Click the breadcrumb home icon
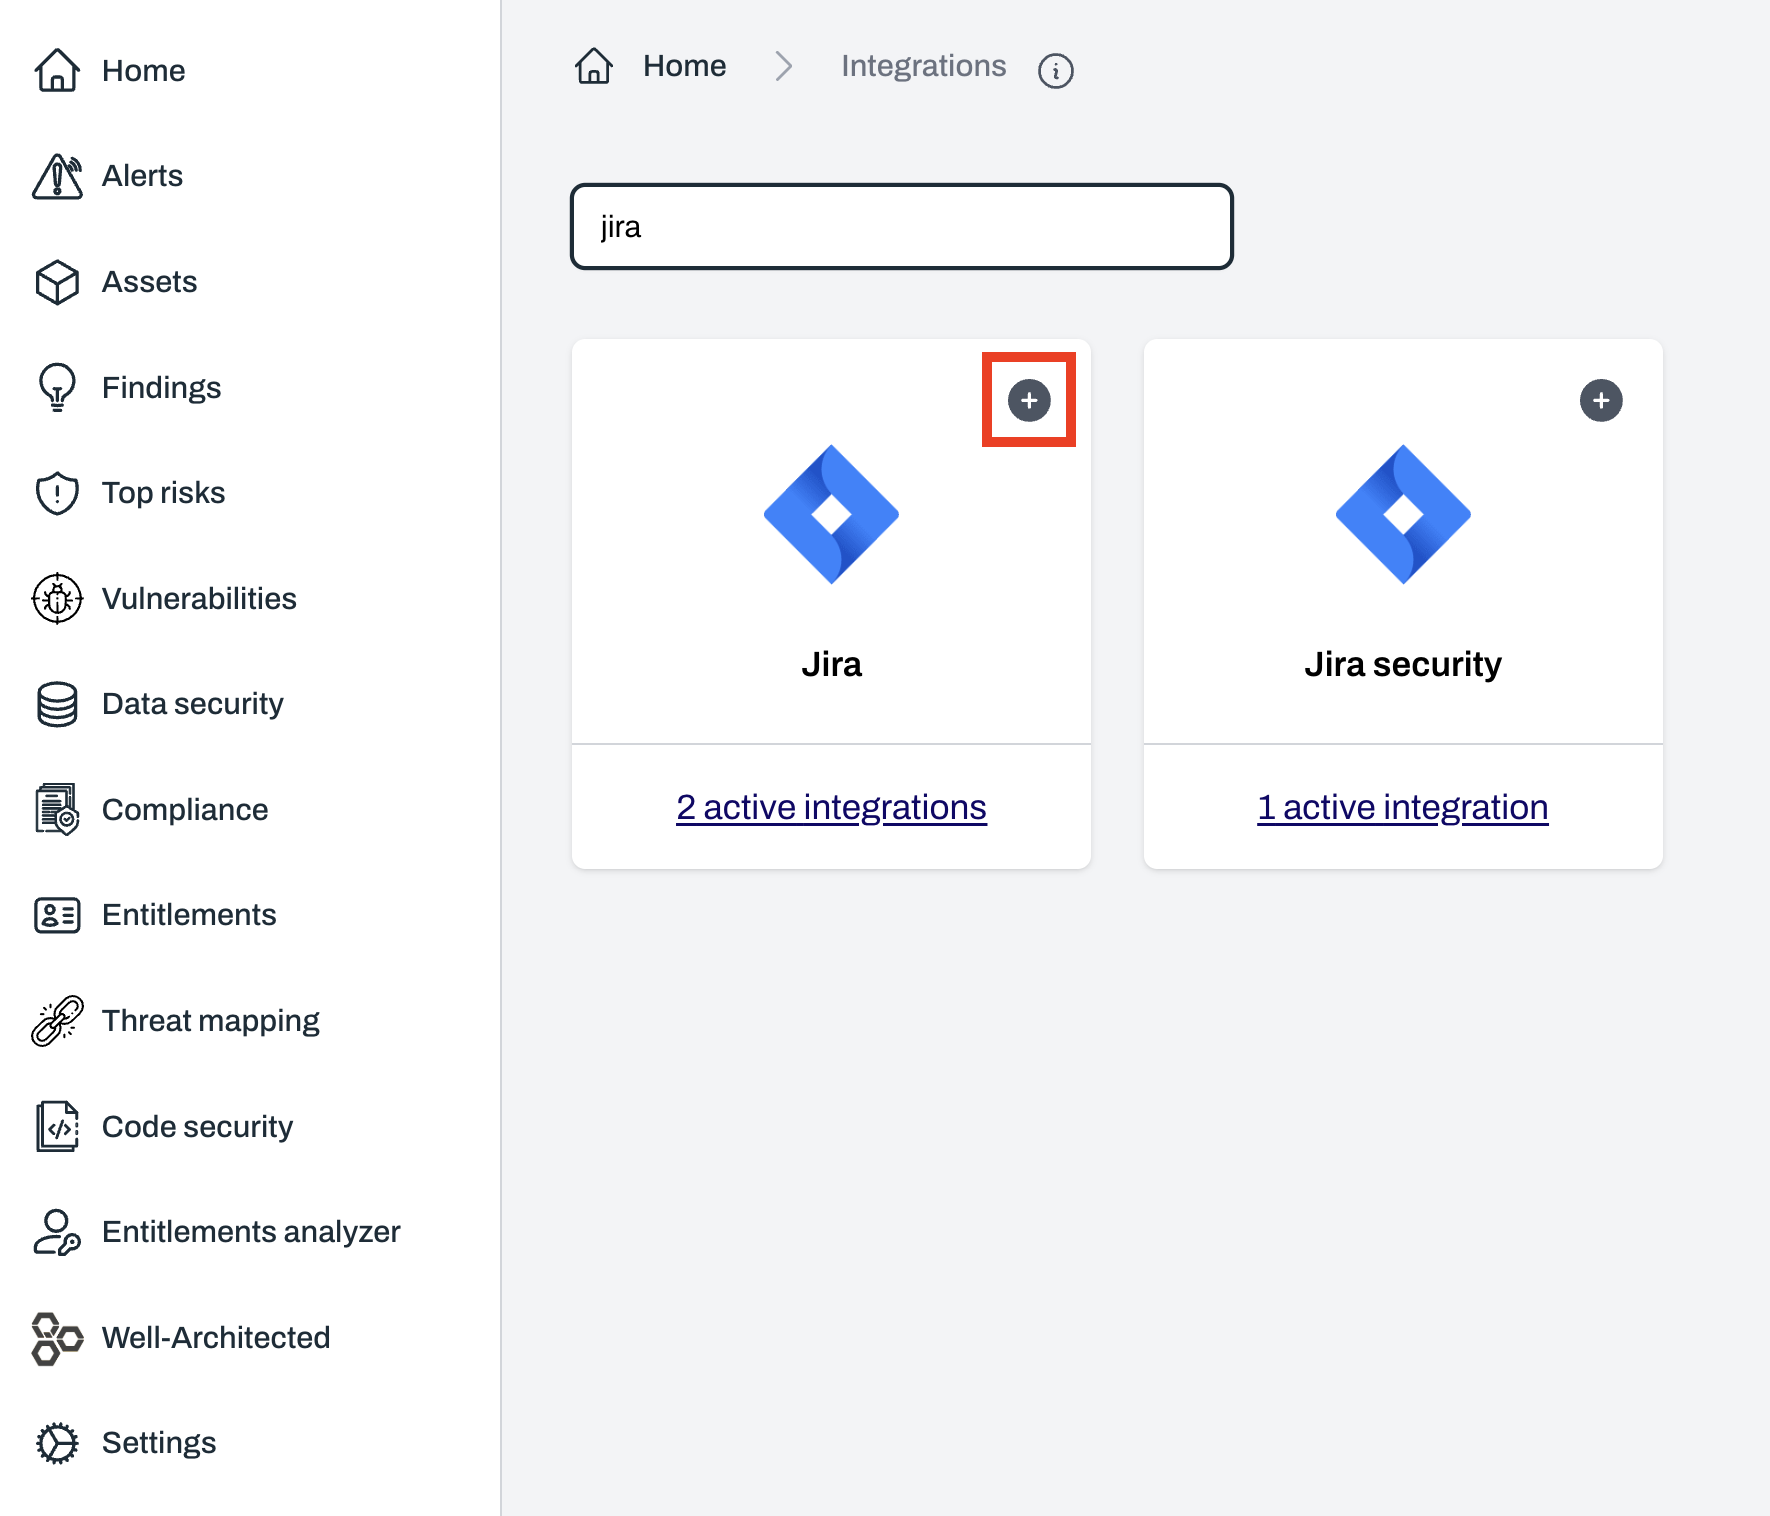The width and height of the screenshot is (1770, 1516). point(594,66)
